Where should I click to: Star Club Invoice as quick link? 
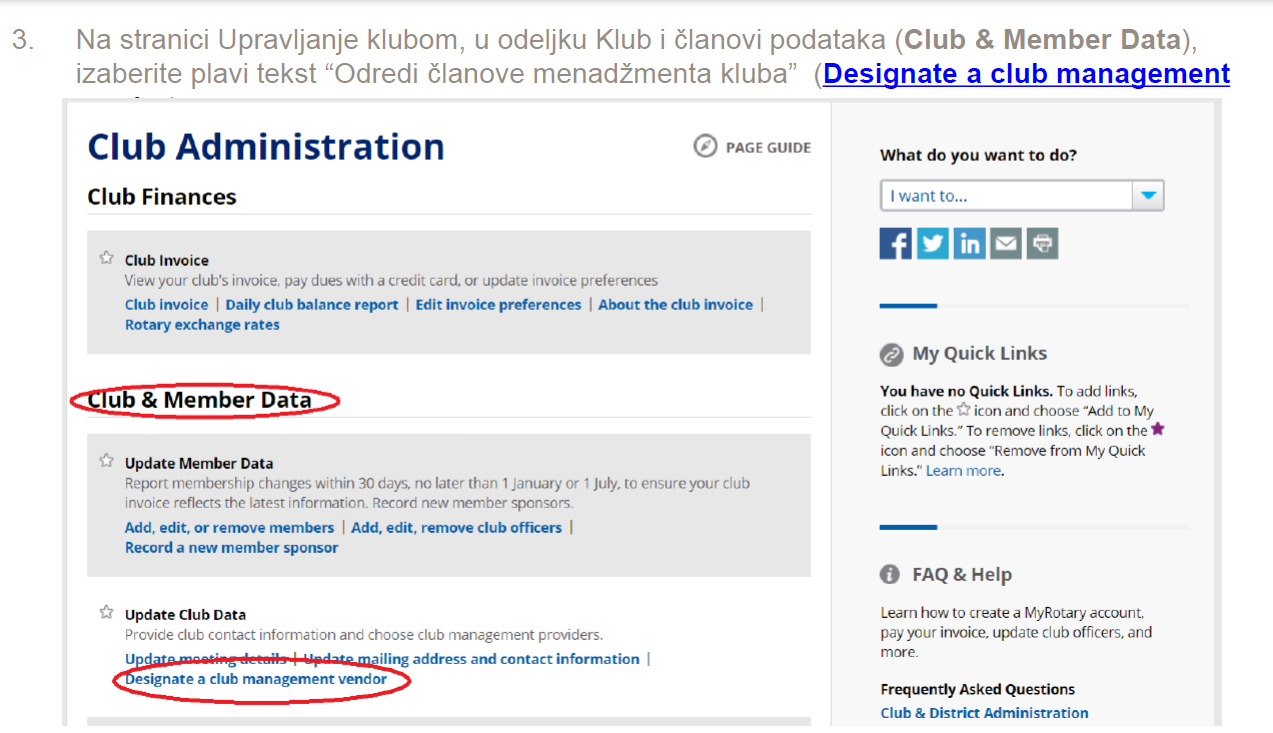tap(106, 259)
